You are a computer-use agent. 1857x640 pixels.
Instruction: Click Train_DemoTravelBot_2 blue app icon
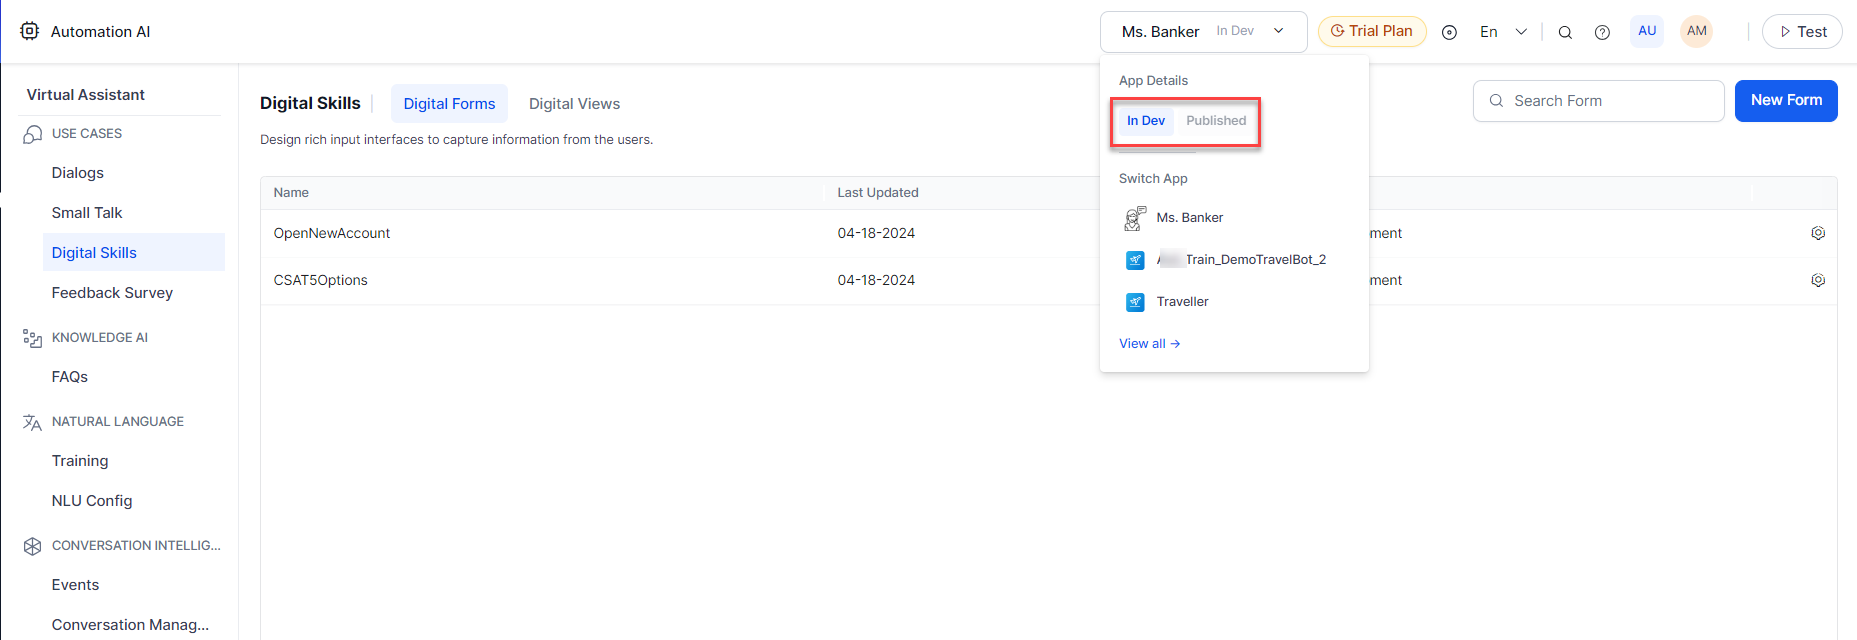(x=1135, y=260)
